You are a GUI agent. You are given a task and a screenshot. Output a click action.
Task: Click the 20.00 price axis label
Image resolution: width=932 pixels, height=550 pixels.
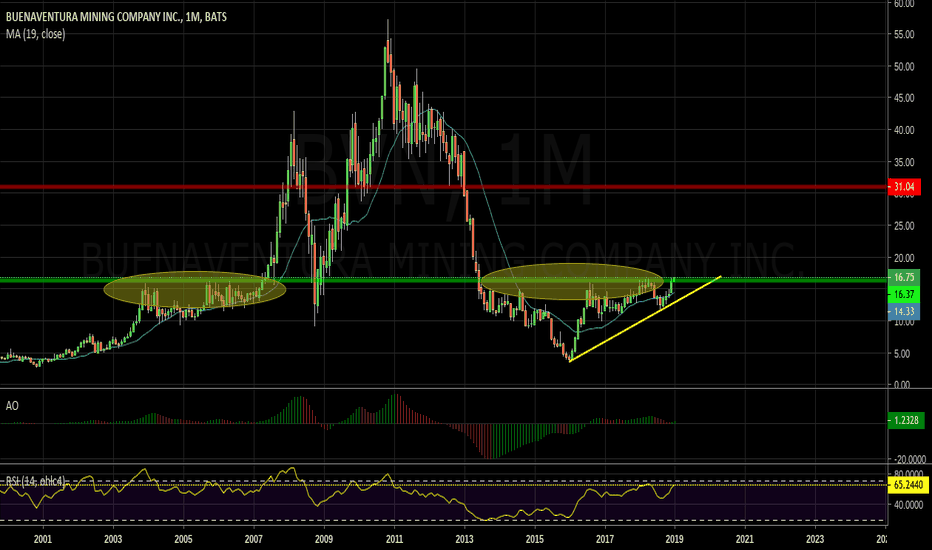(903, 258)
